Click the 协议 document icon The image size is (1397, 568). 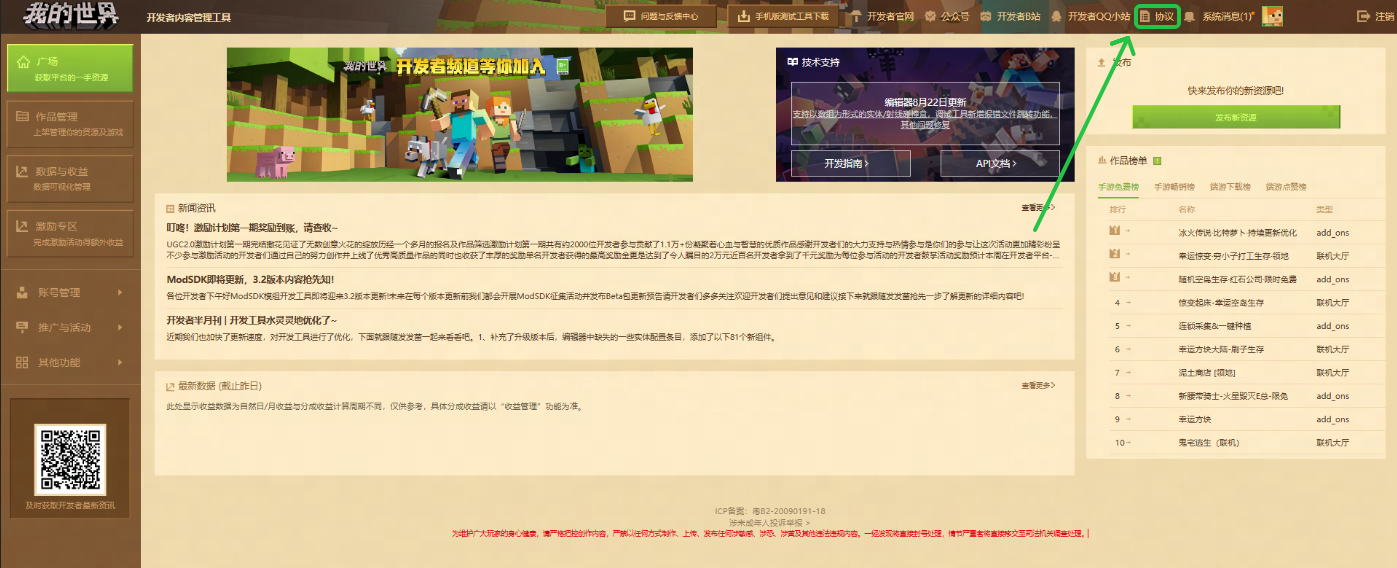tap(1145, 16)
